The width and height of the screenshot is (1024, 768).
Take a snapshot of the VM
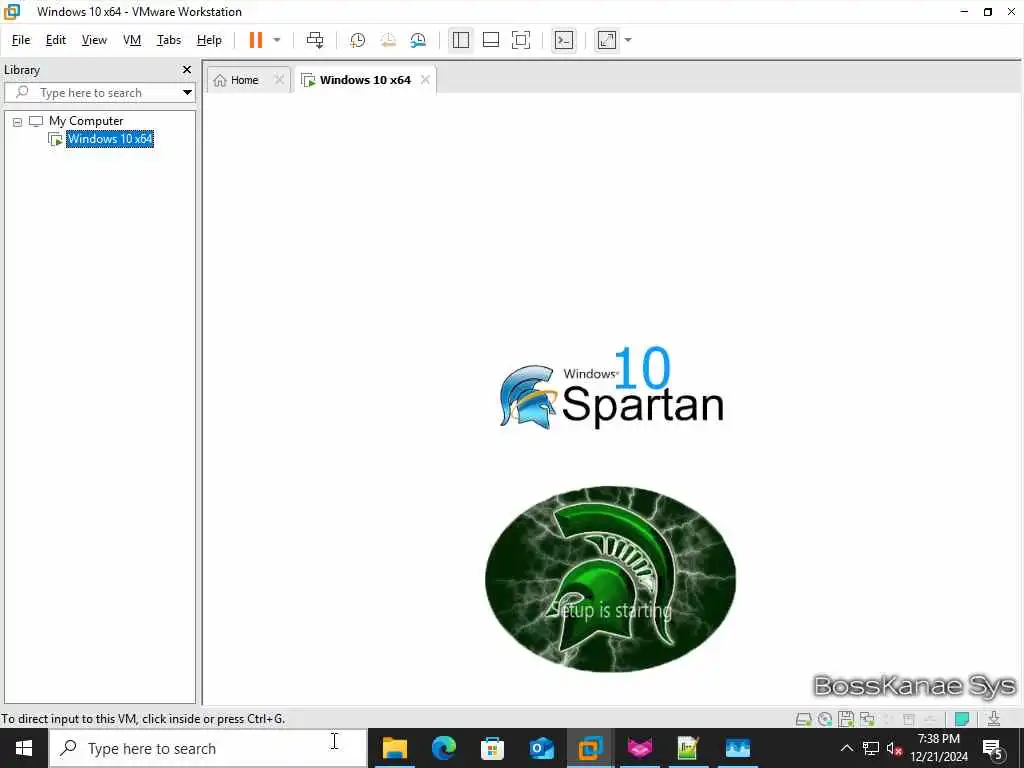[x=357, y=40]
